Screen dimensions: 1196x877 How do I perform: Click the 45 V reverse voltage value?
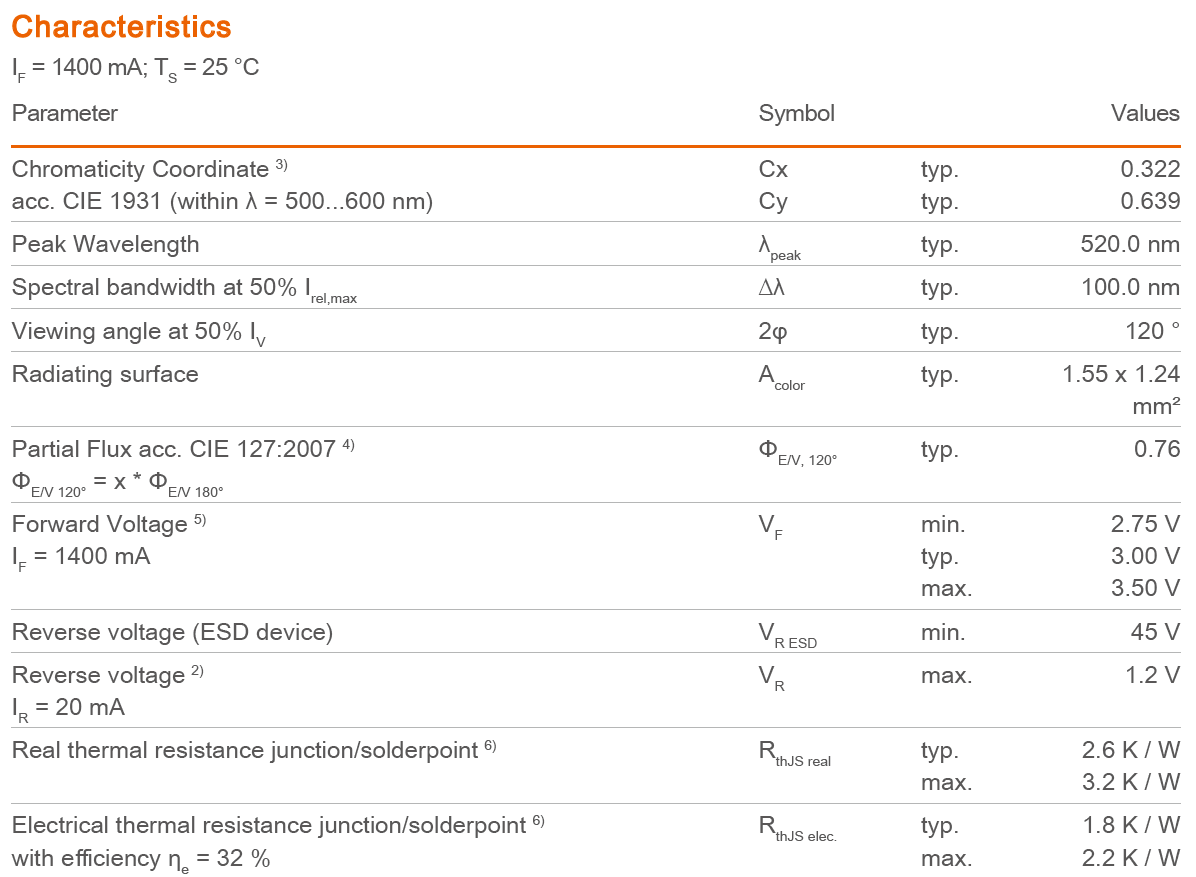tap(1155, 633)
